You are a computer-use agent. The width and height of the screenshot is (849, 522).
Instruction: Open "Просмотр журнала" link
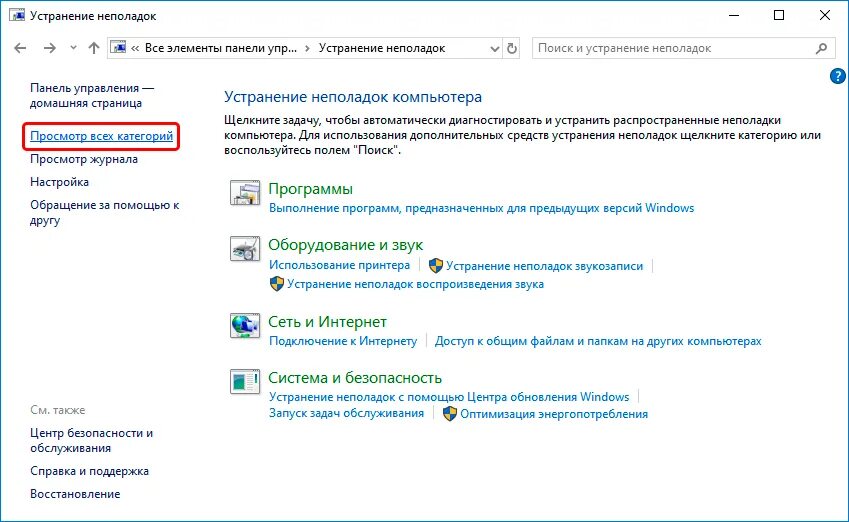tap(84, 159)
